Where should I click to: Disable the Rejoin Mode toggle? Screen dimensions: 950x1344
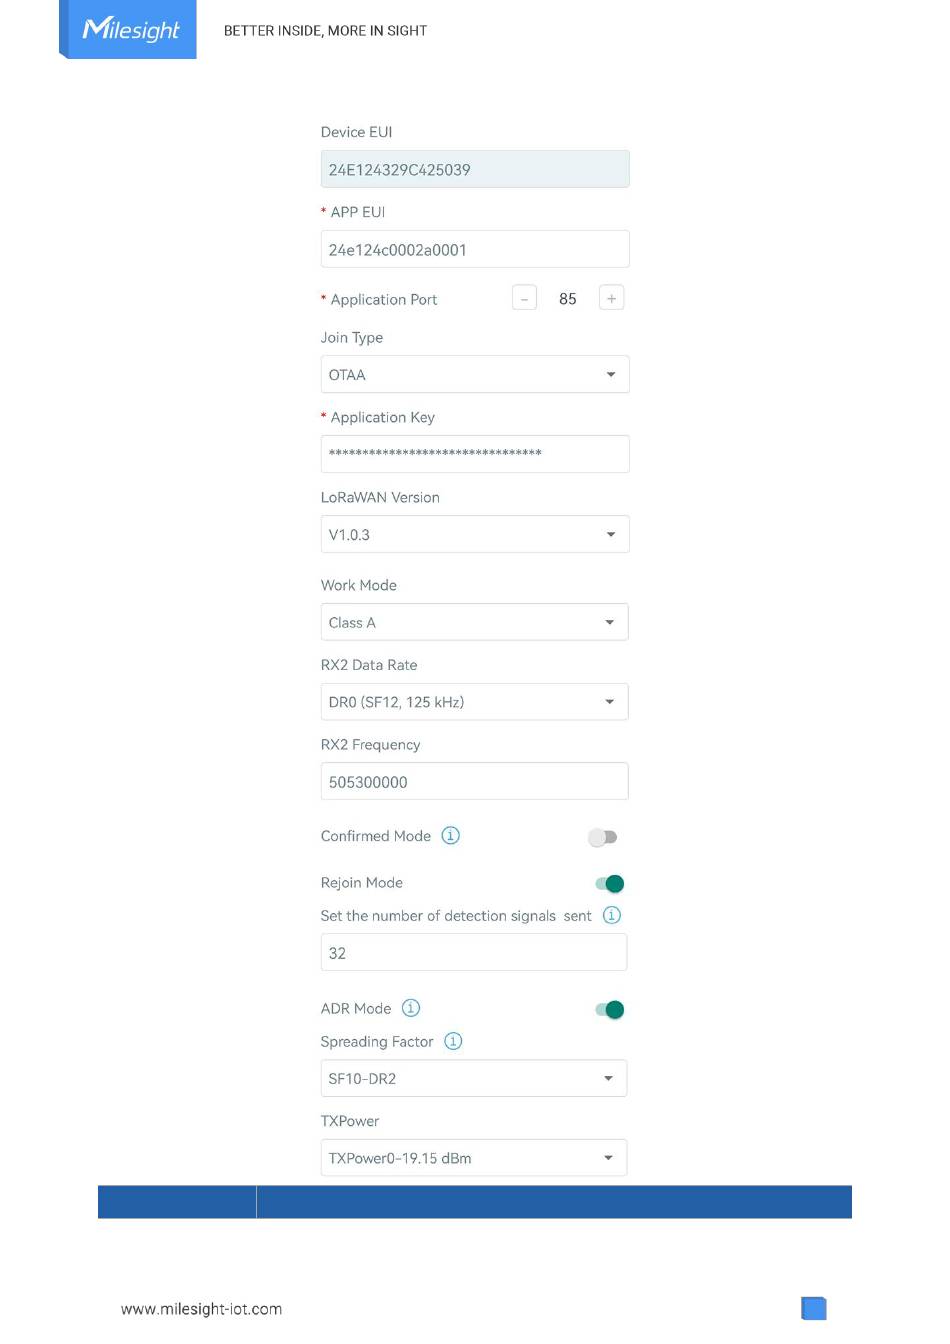coord(609,883)
